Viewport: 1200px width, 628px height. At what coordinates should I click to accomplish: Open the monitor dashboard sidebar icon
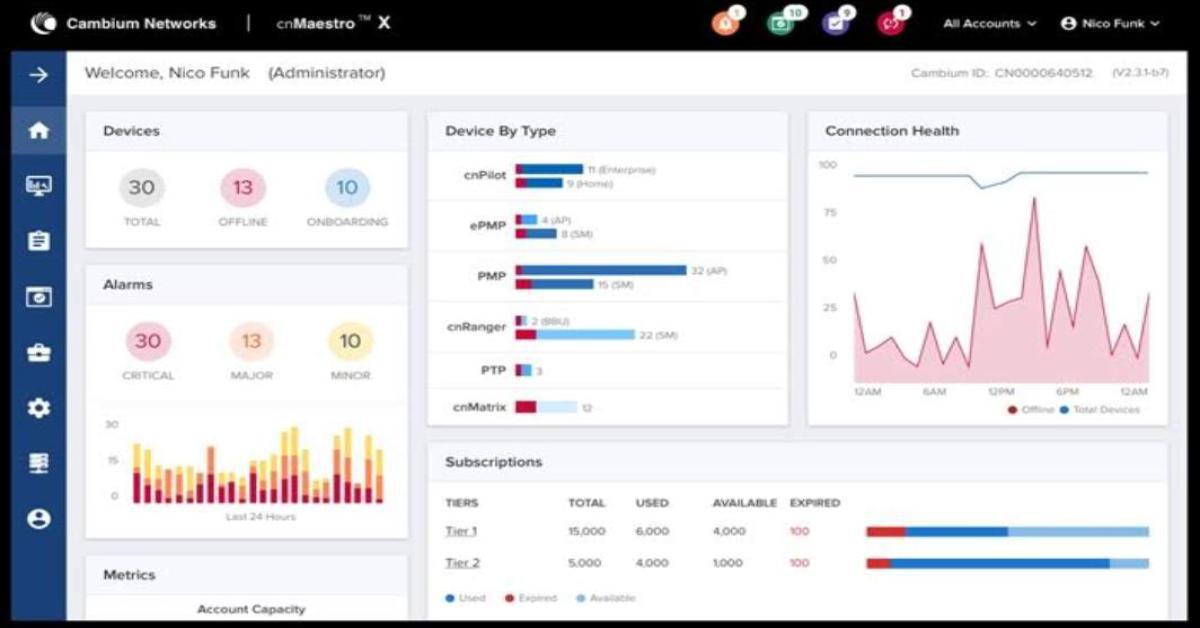[39, 186]
